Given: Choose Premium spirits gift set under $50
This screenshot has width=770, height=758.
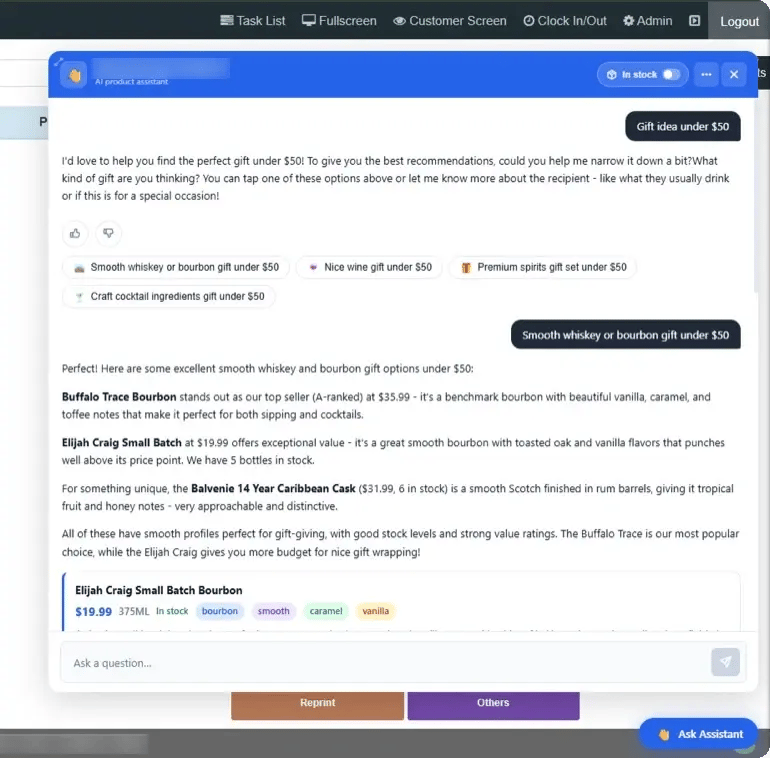Looking at the screenshot, I should (x=543, y=267).
